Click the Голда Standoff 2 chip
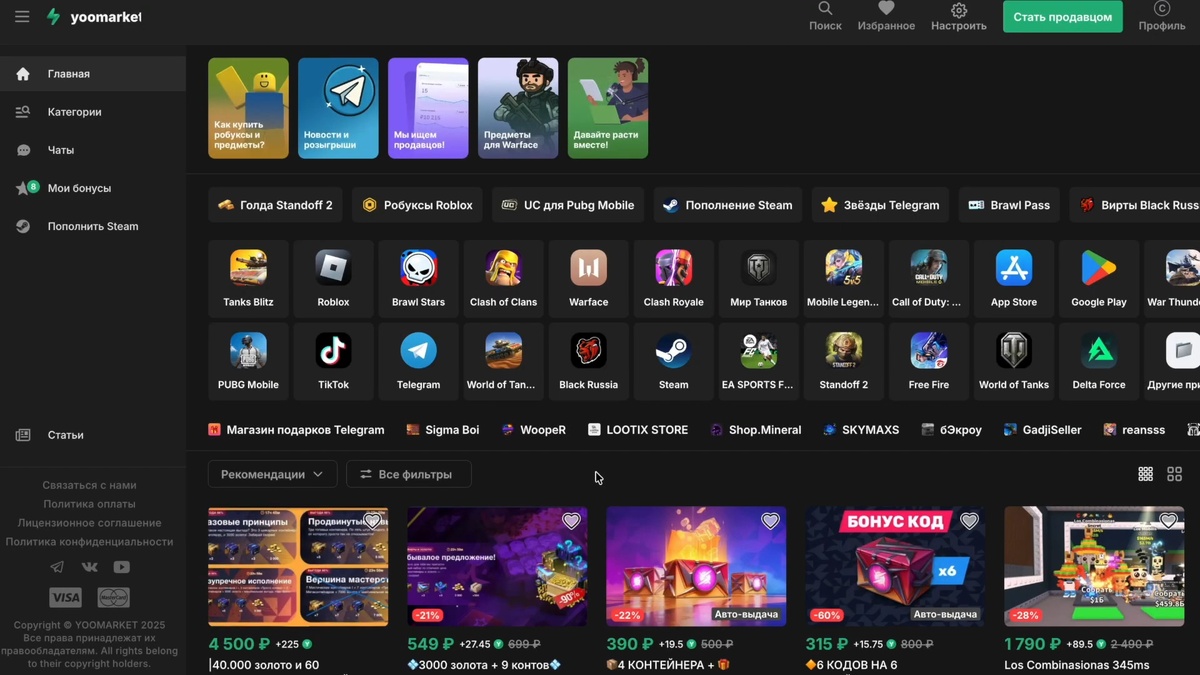This screenshot has width=1200, height=675. click(275, 205)
